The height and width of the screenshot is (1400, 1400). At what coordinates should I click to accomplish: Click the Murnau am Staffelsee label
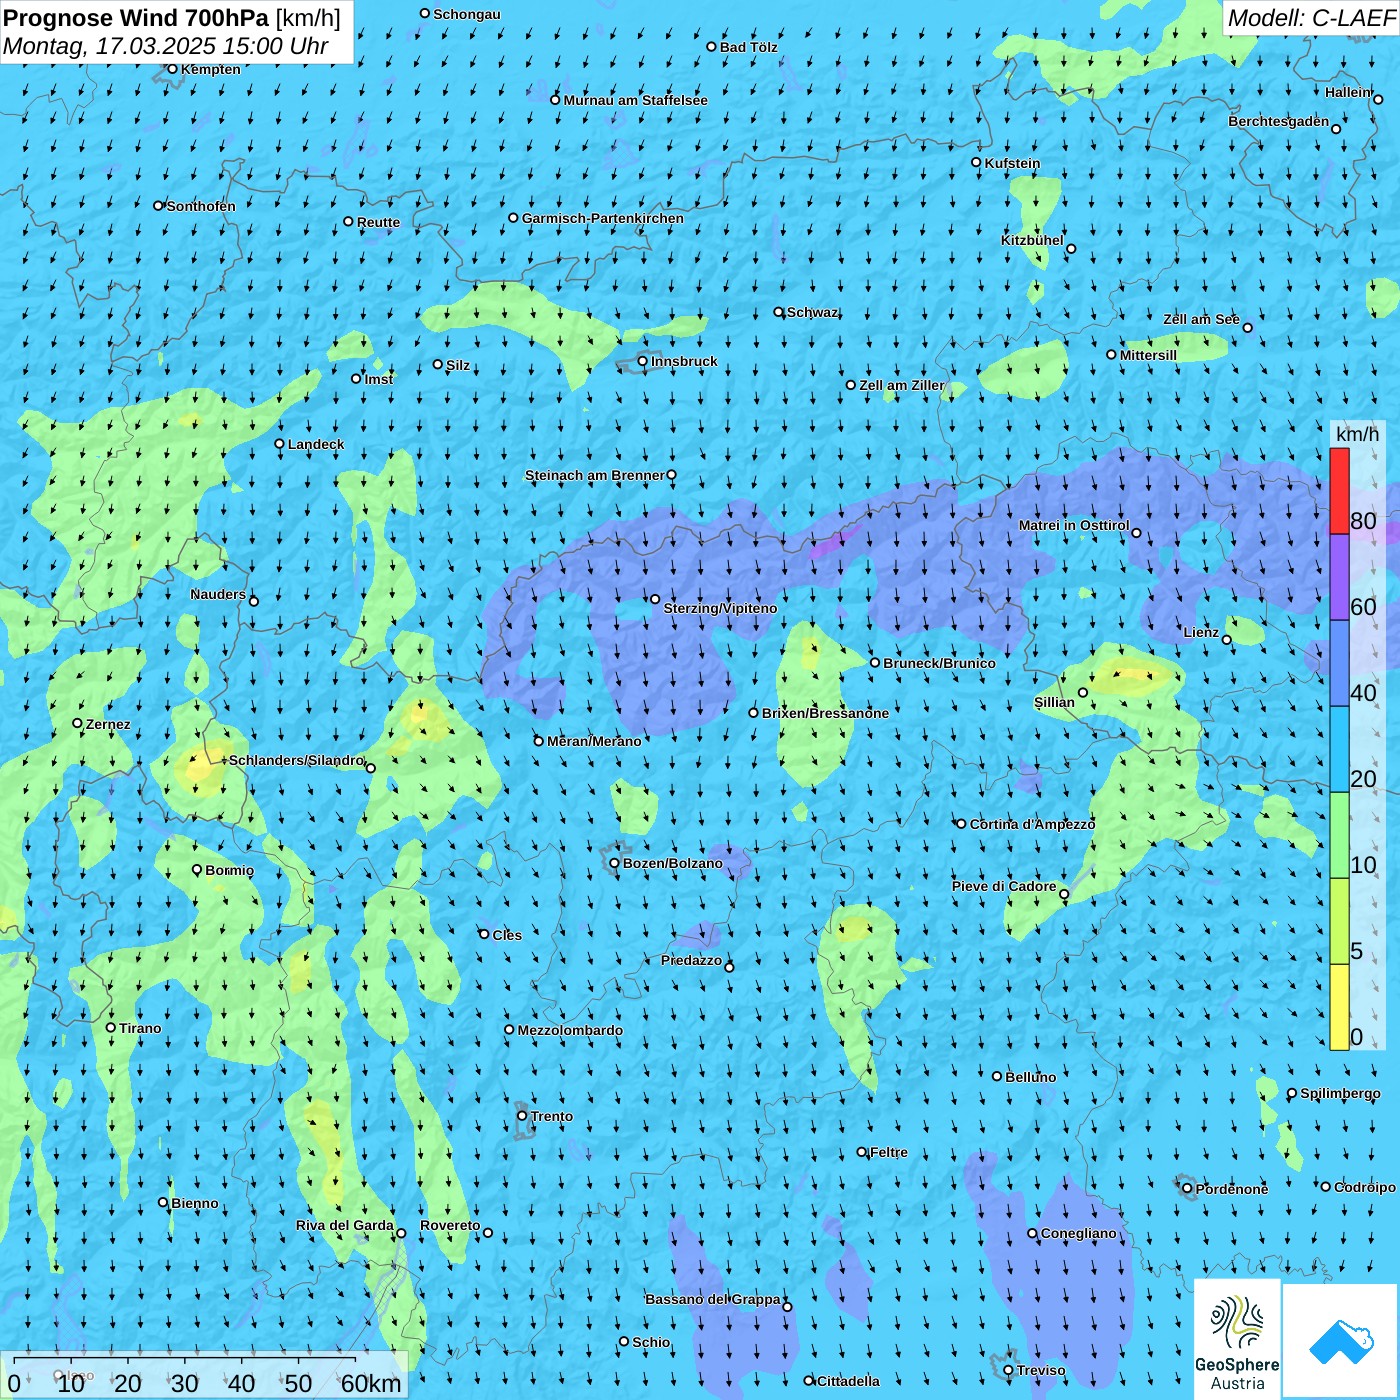pyautogui.click(x=635, y=100)
